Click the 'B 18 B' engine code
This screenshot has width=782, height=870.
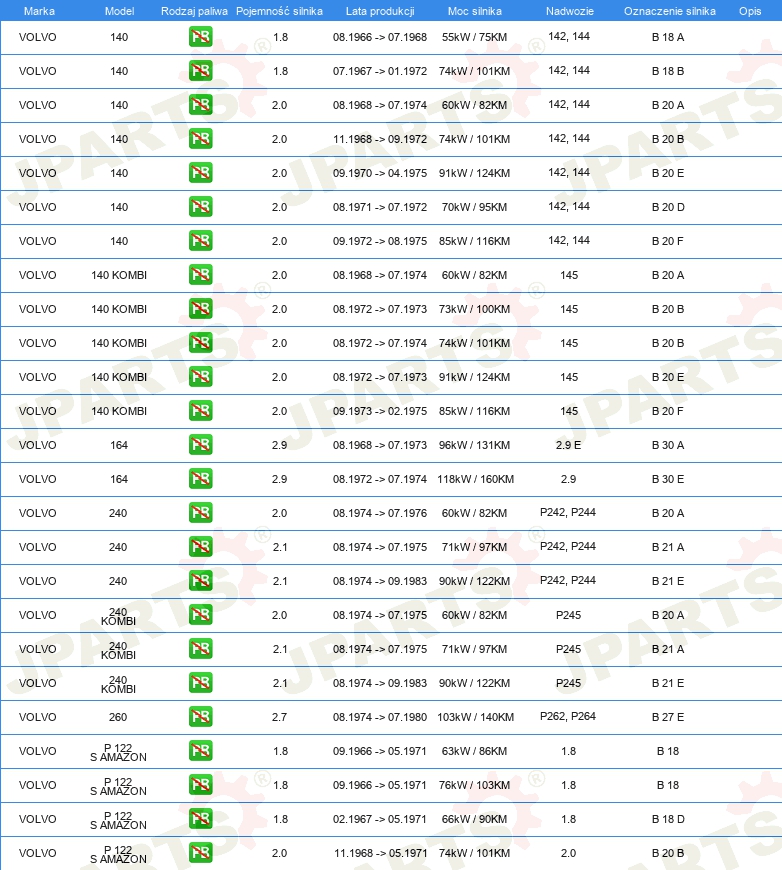tap(668, 71)
